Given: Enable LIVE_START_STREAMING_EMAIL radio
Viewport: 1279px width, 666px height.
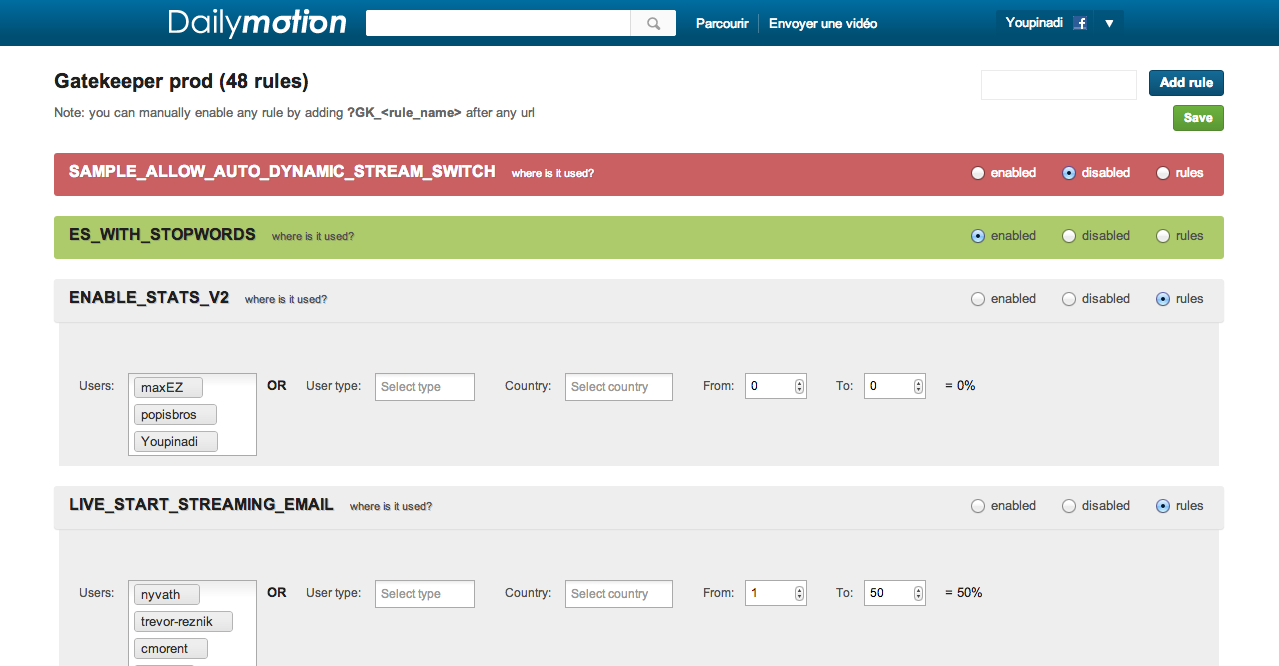Looking at the screenshot, I should (978, 506).
